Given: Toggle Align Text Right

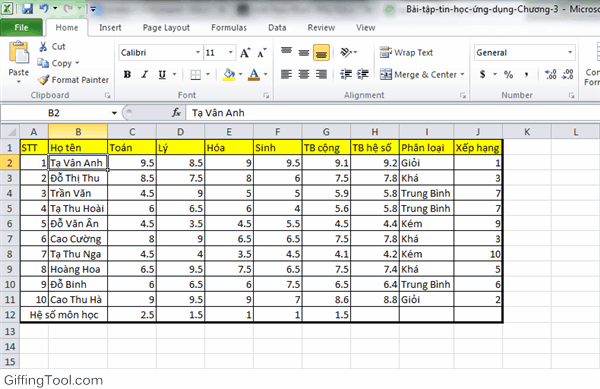Looking at the screenshot, I should [321, 74].
